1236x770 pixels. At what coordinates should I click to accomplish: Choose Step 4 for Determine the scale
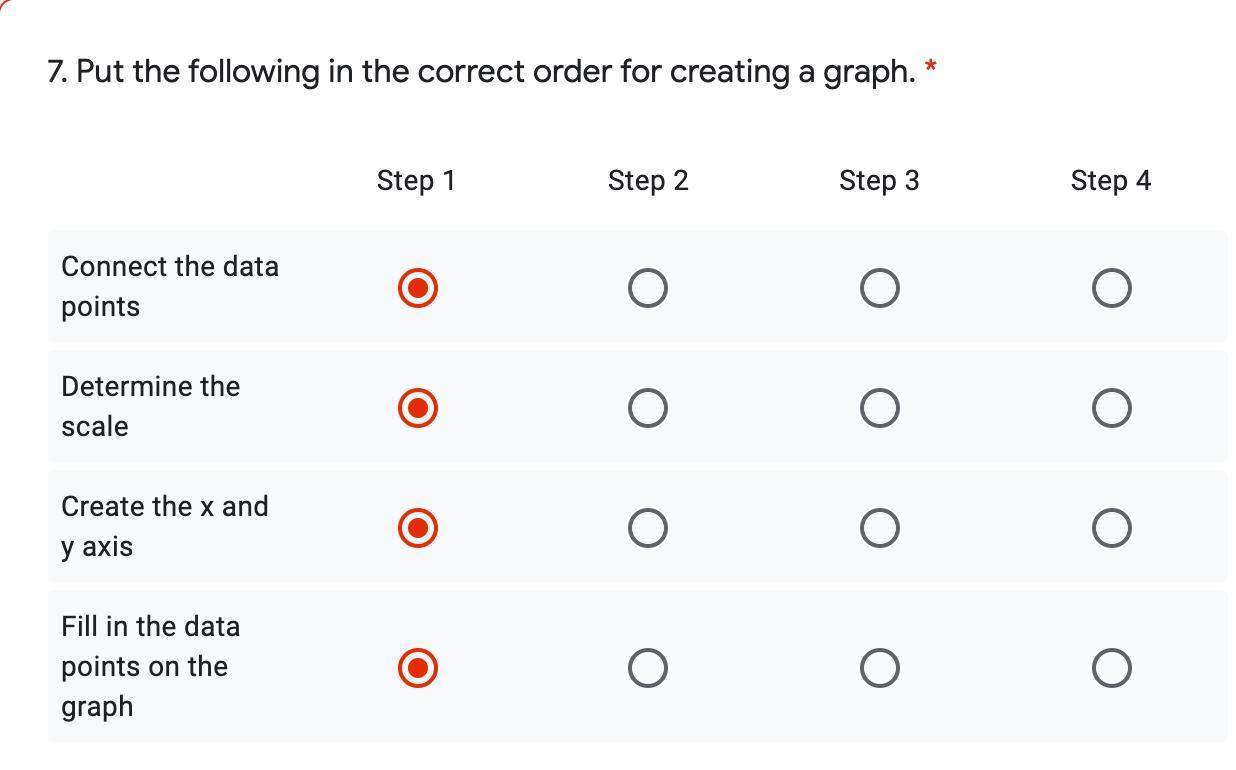point(1111,408)
